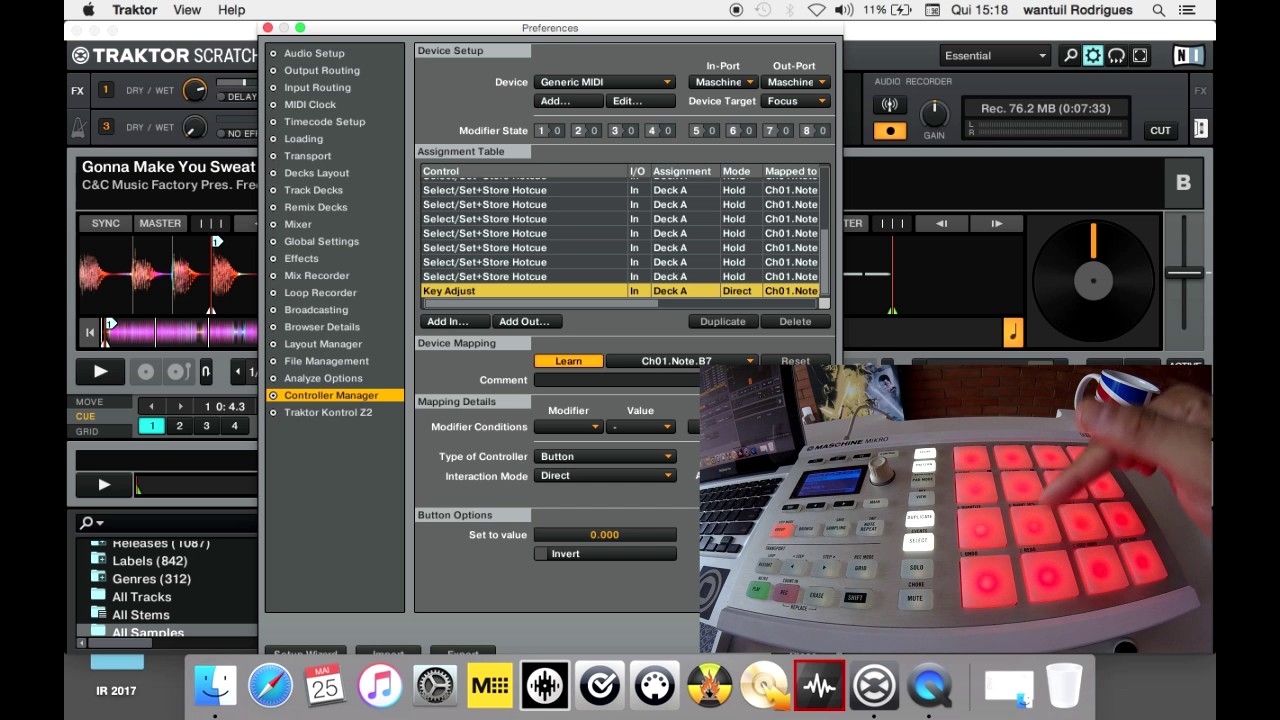Open the Help menu

click(232, 10)
